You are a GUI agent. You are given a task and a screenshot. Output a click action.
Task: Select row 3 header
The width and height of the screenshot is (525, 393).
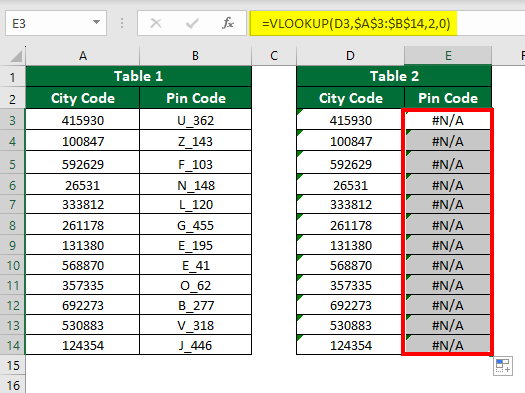pos(12,120)
